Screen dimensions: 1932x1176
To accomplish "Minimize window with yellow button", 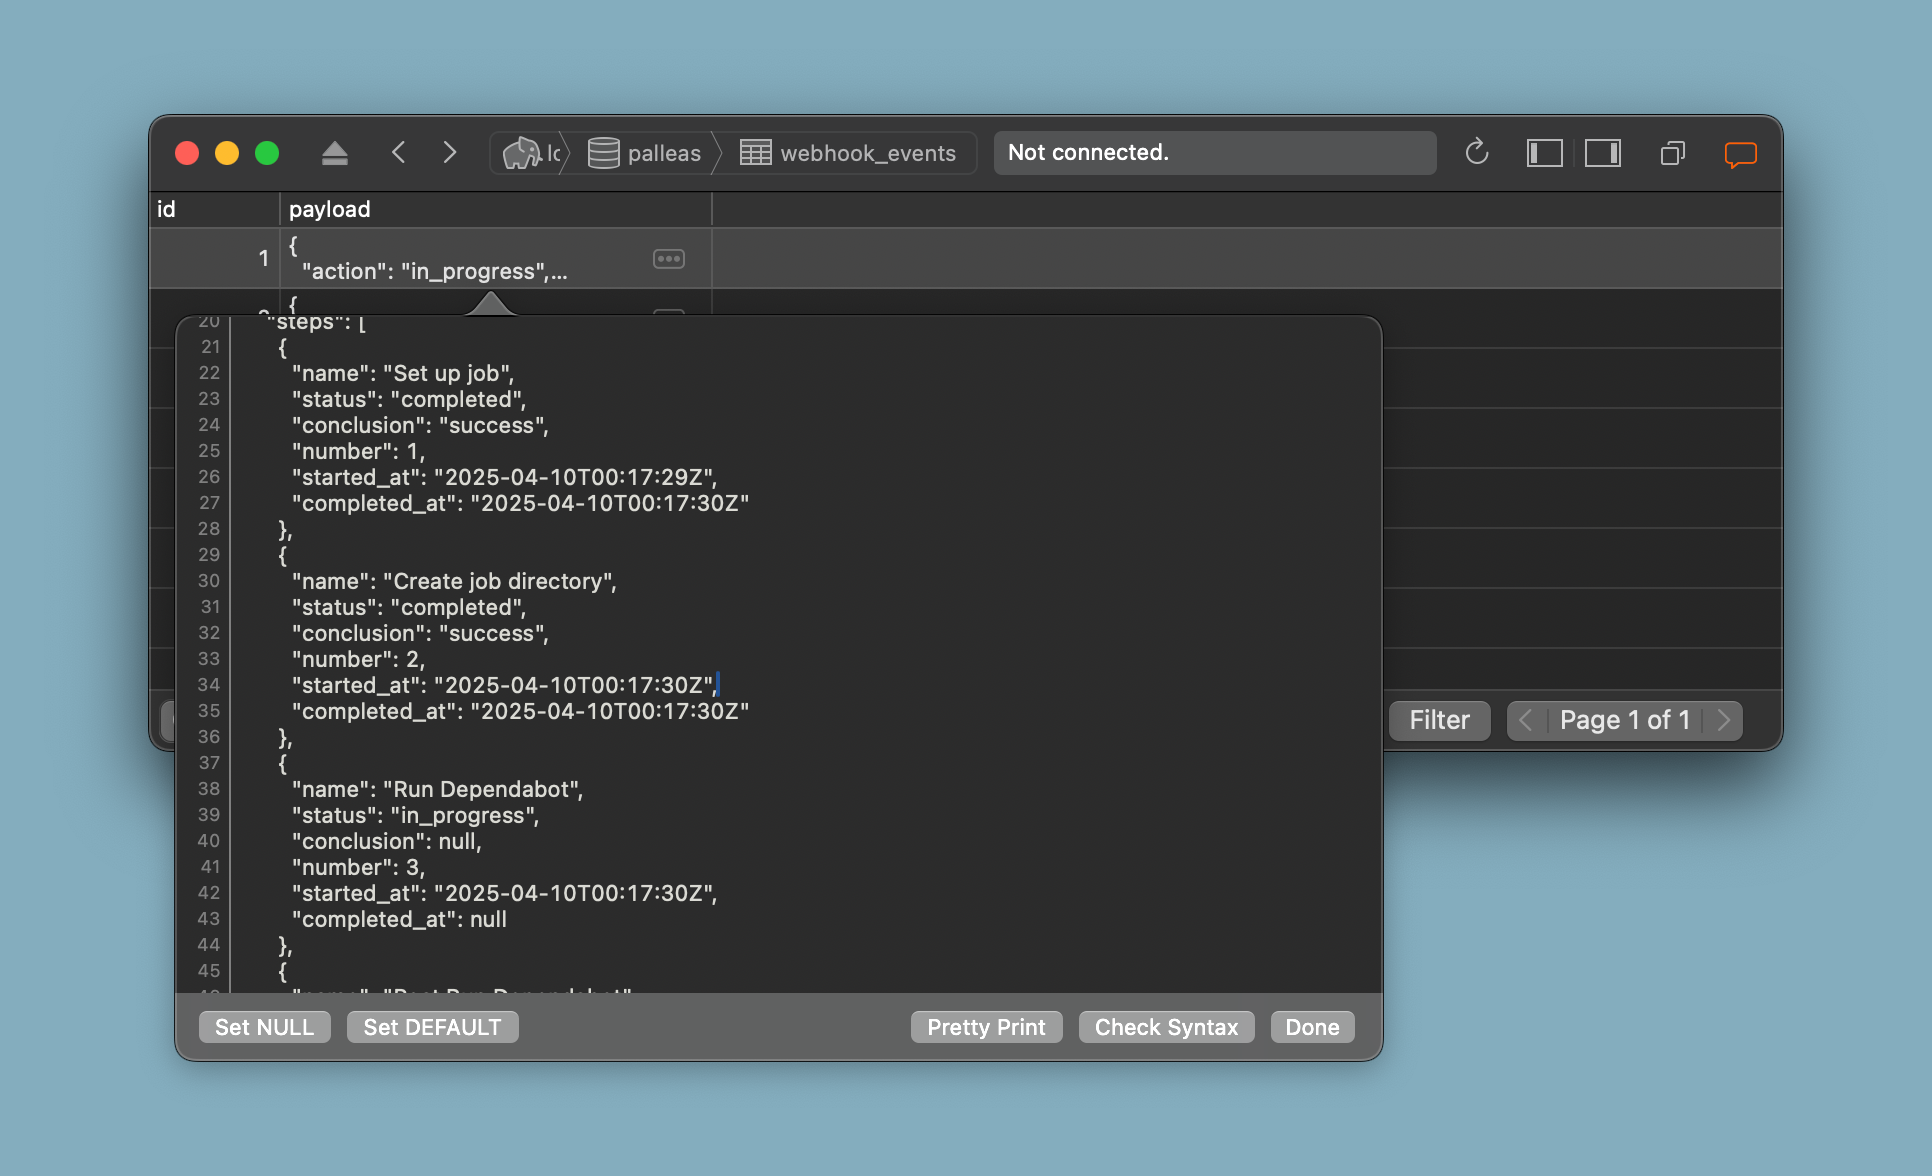I will click(x=227, y=153).
